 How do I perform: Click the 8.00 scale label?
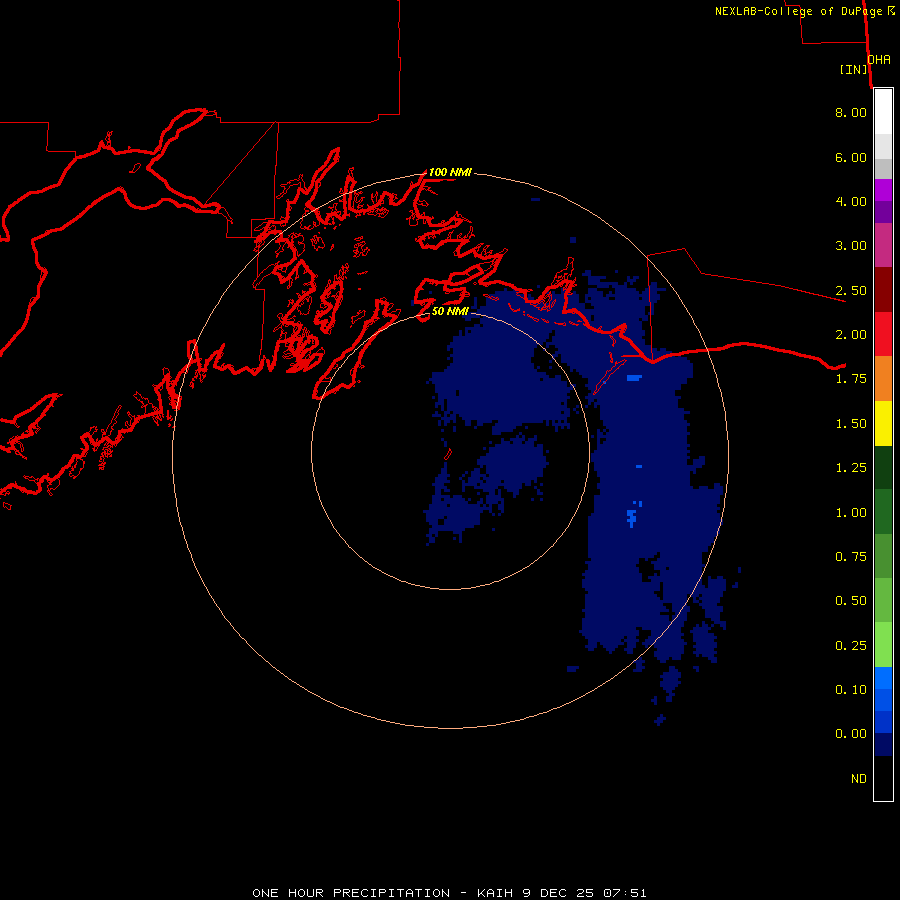[x=851, y=112]
